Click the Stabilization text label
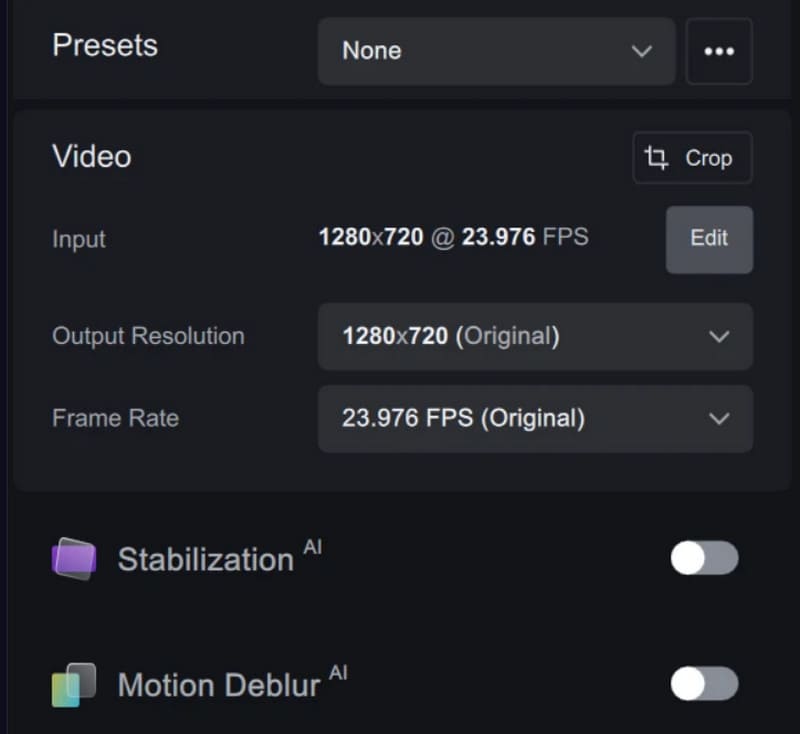The height and width of the screenshot is (734, 800). click(x=205, y=559)
